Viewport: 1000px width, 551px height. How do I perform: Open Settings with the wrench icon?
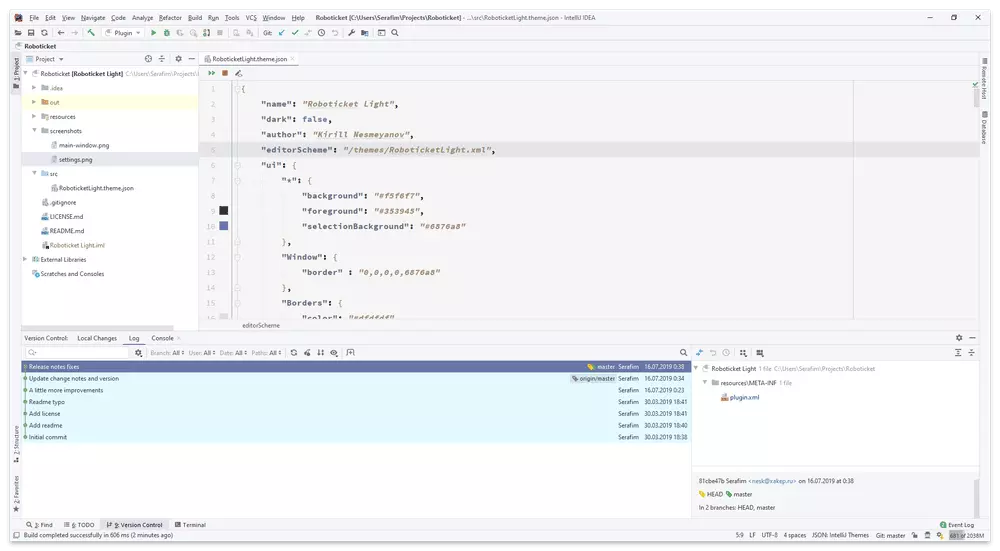pyautogui.click(x=351, y=33)
